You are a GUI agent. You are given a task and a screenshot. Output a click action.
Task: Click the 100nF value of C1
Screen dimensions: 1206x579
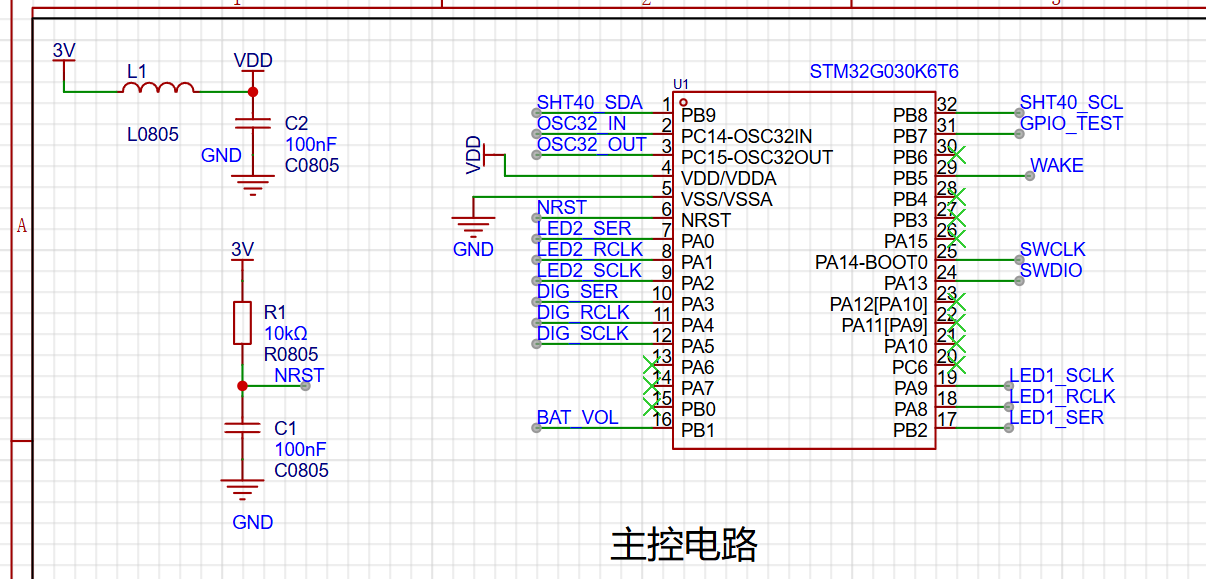pyautogui.click(x=300, y=449)
